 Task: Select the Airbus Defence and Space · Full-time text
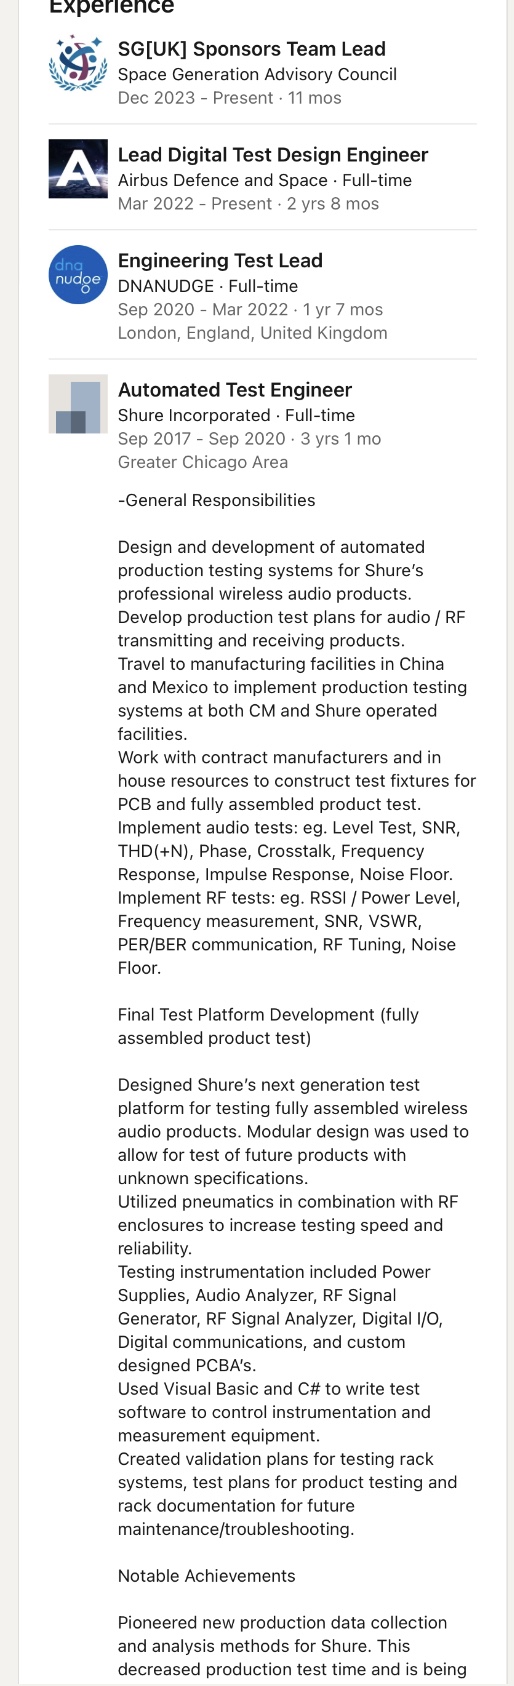point(265,180)
